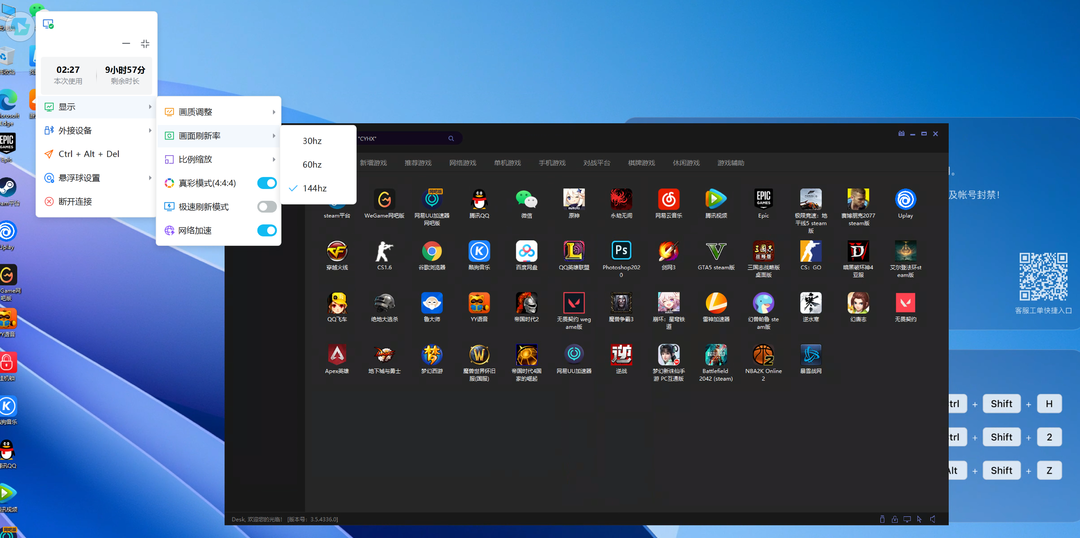Launch CS1.6 game icon
The image size is (1080, 538).
[x=384, y=251]
